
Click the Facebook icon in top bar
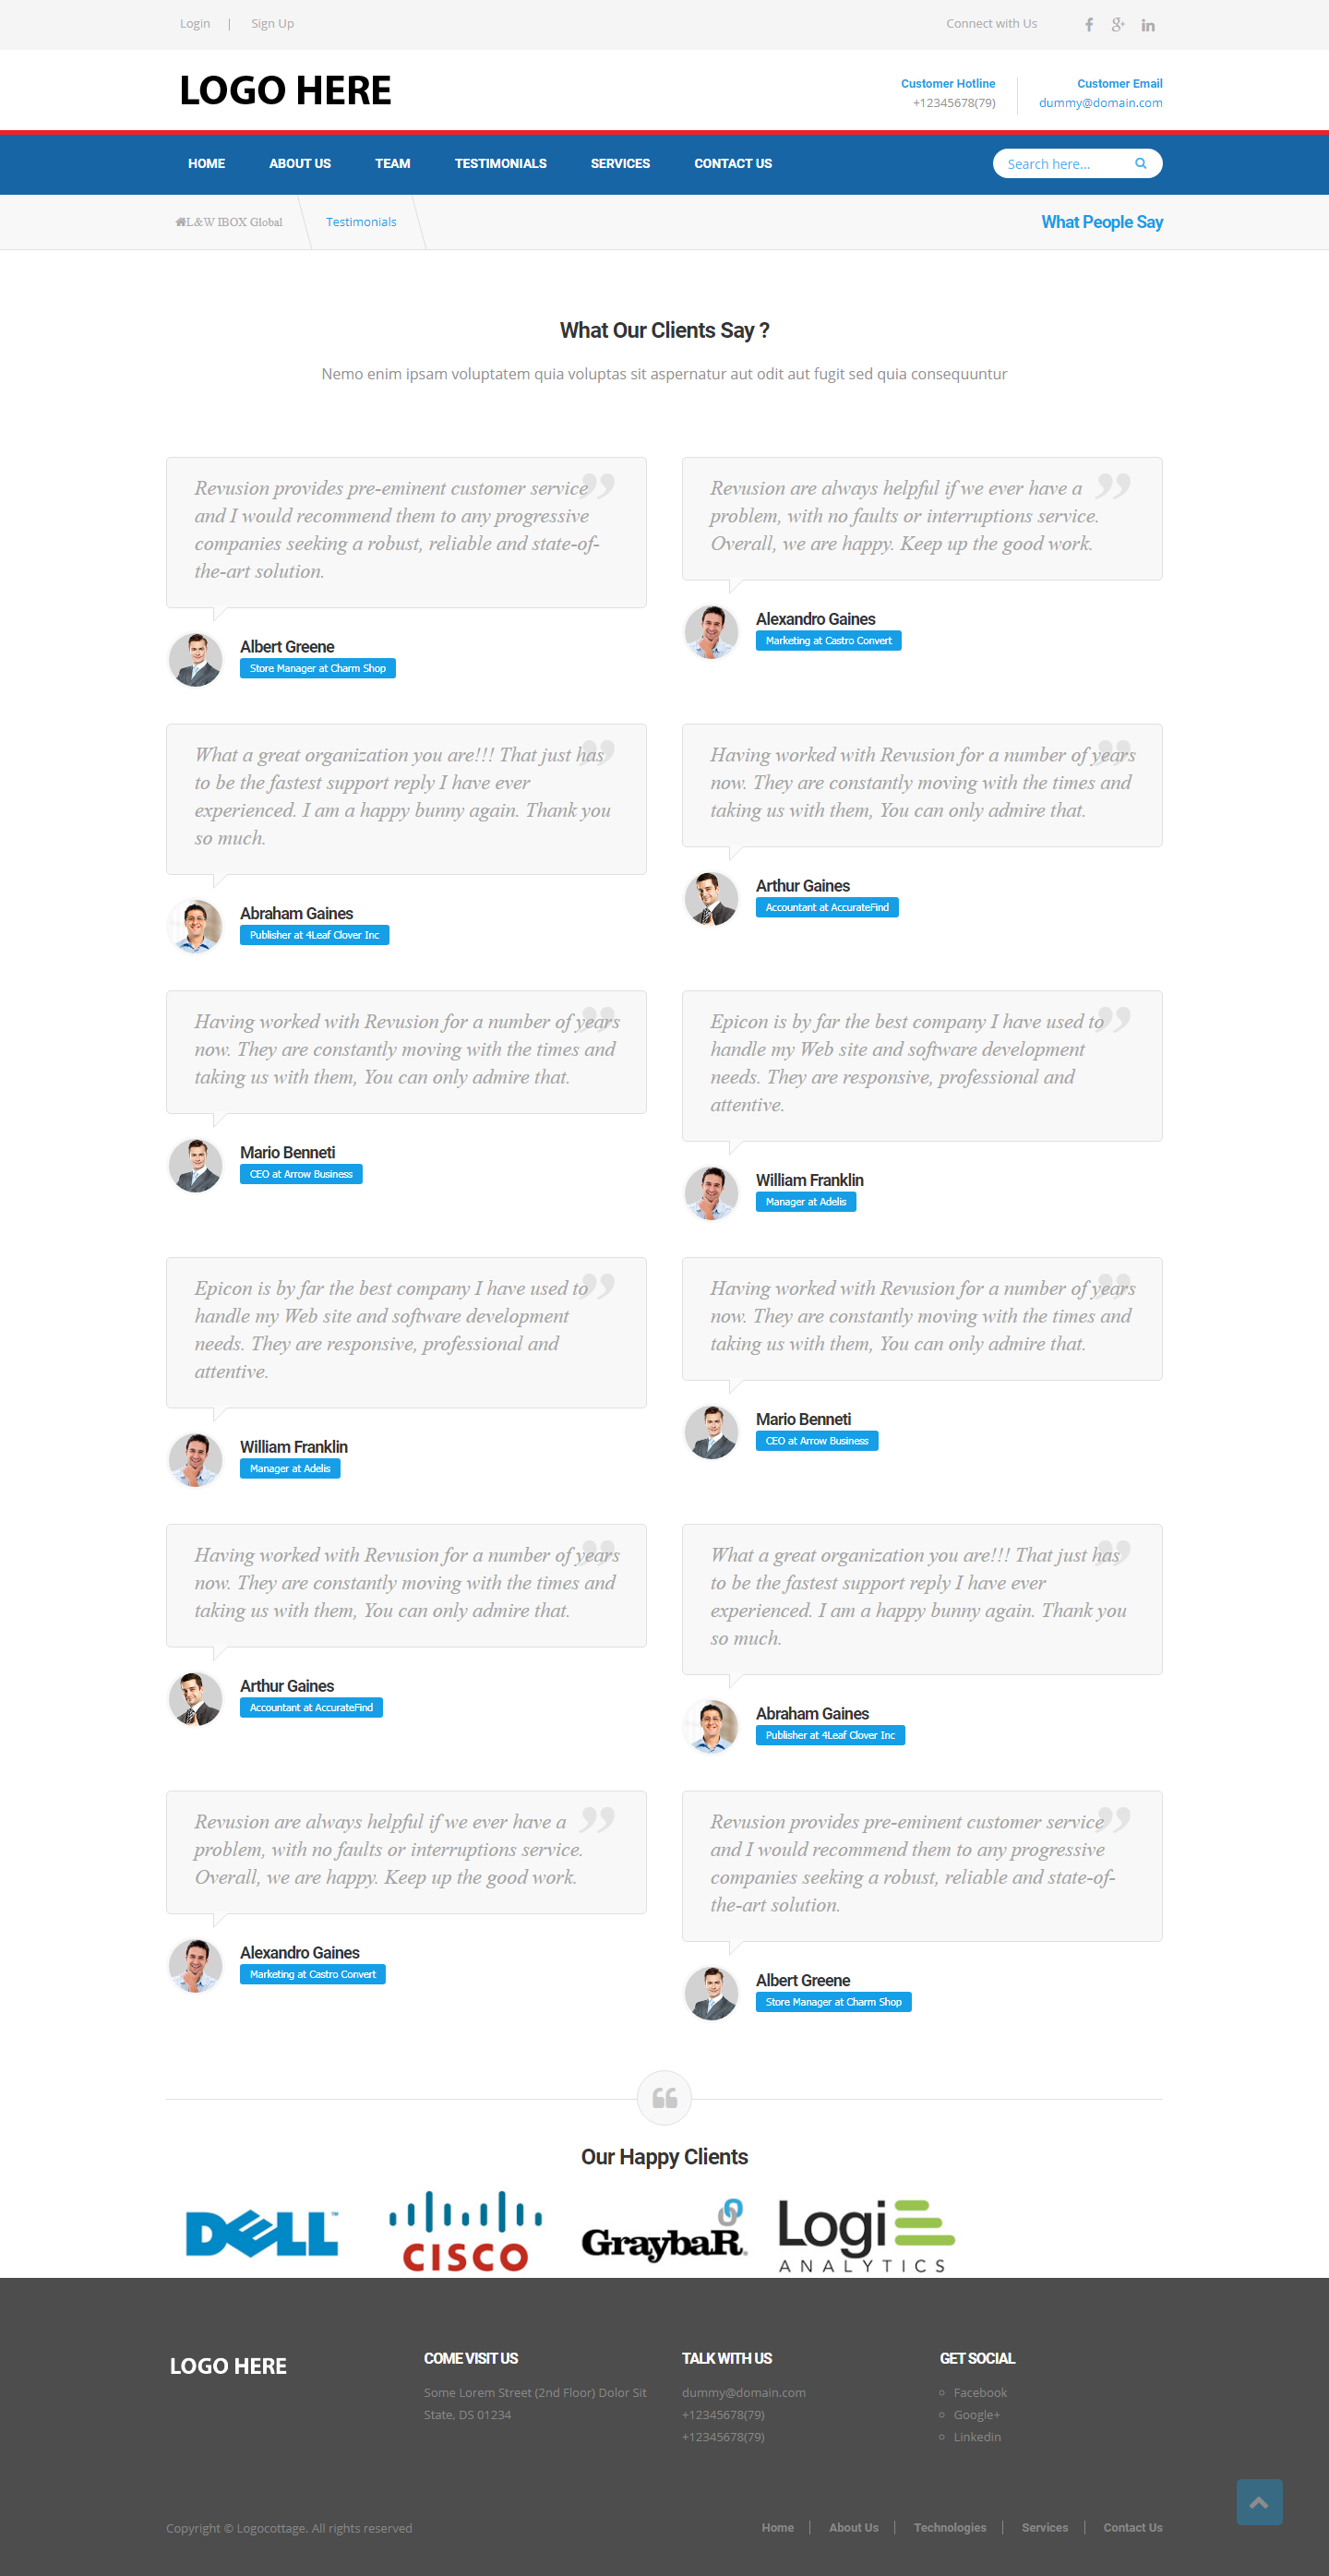pos(1089,25)
